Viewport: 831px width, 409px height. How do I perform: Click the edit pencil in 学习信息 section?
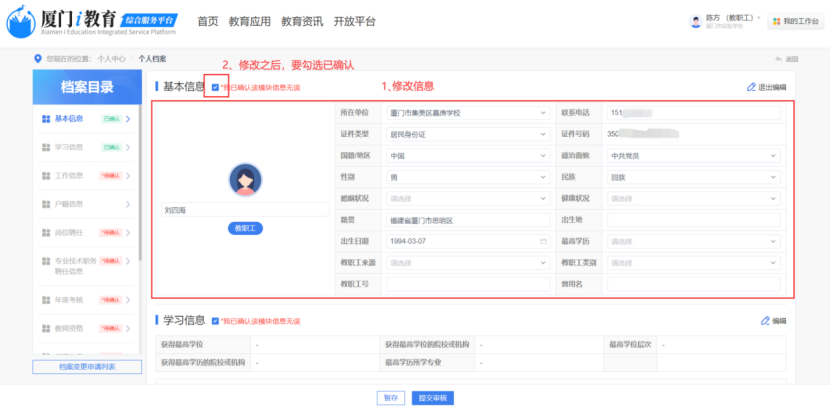point(765,321)
